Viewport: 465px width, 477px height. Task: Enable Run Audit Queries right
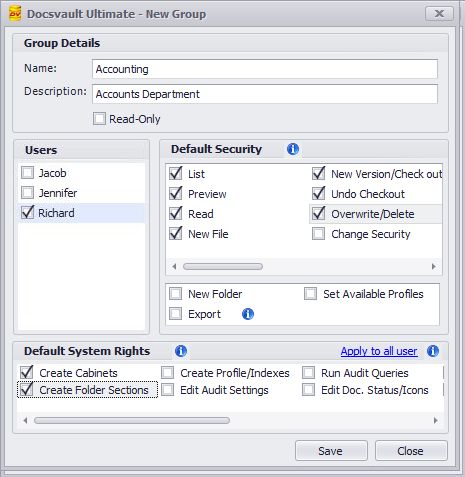pos(308,373)
